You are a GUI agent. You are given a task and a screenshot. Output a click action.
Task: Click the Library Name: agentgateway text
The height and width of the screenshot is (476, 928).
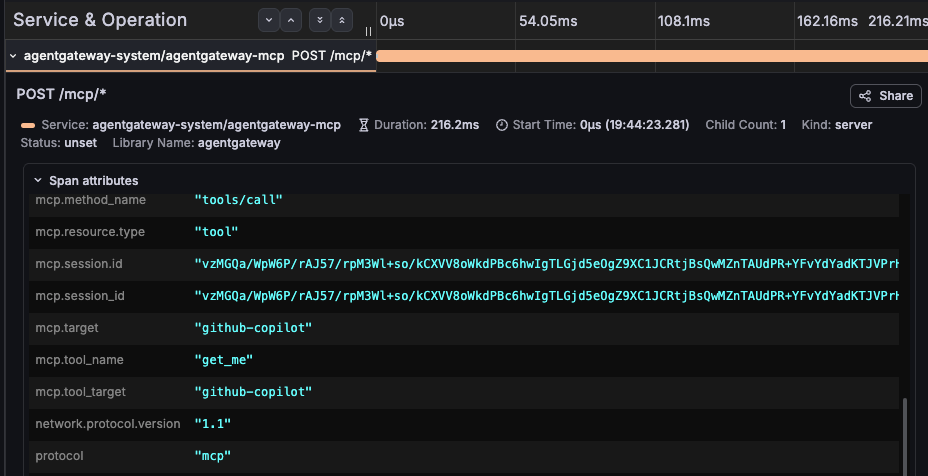pos(196,143)
